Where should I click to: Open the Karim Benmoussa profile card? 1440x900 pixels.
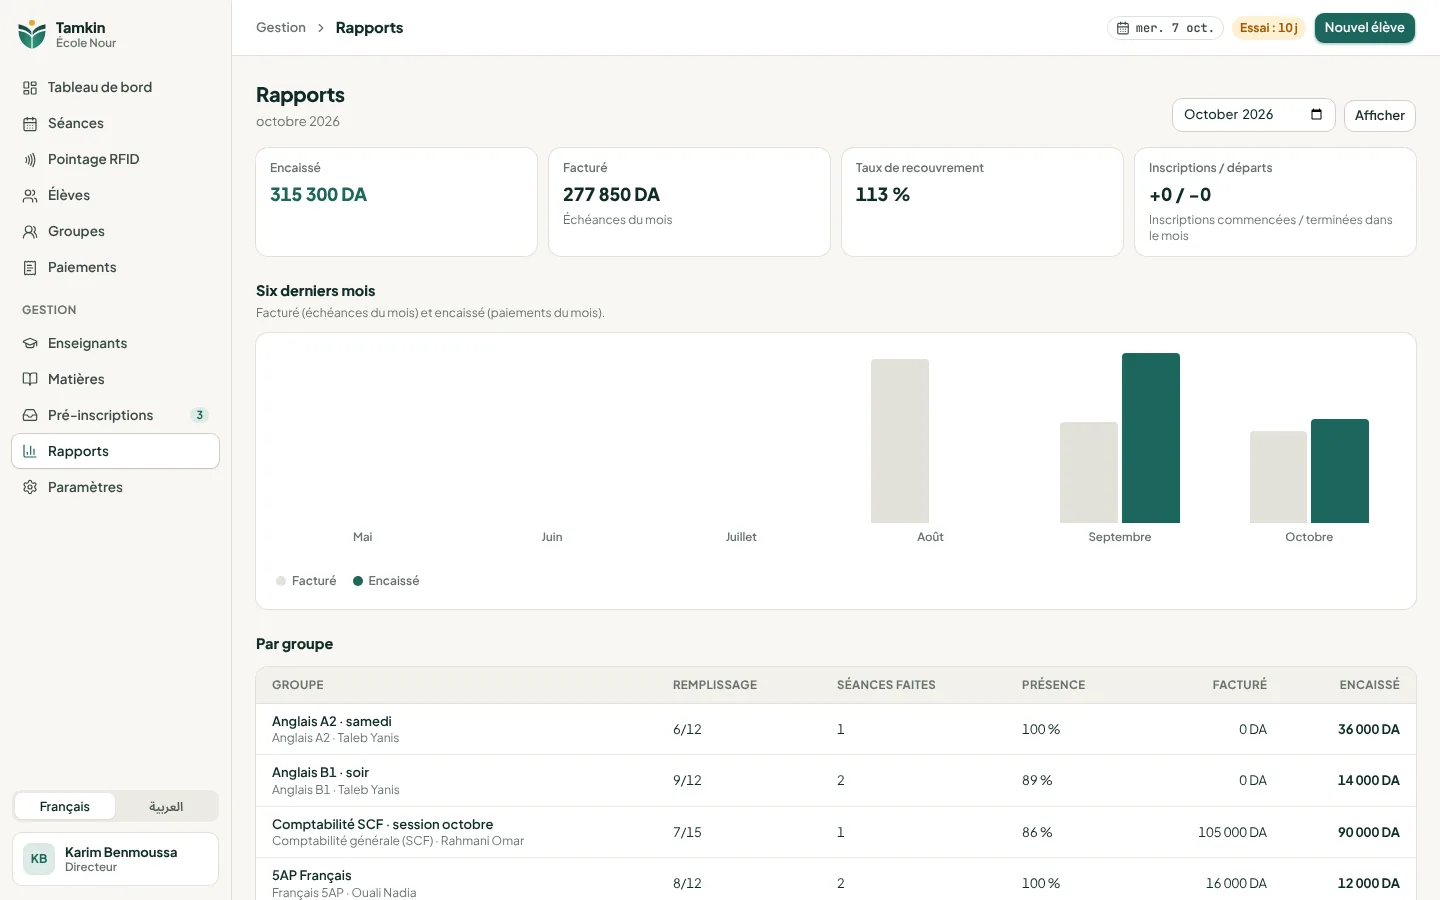point(115,859)
